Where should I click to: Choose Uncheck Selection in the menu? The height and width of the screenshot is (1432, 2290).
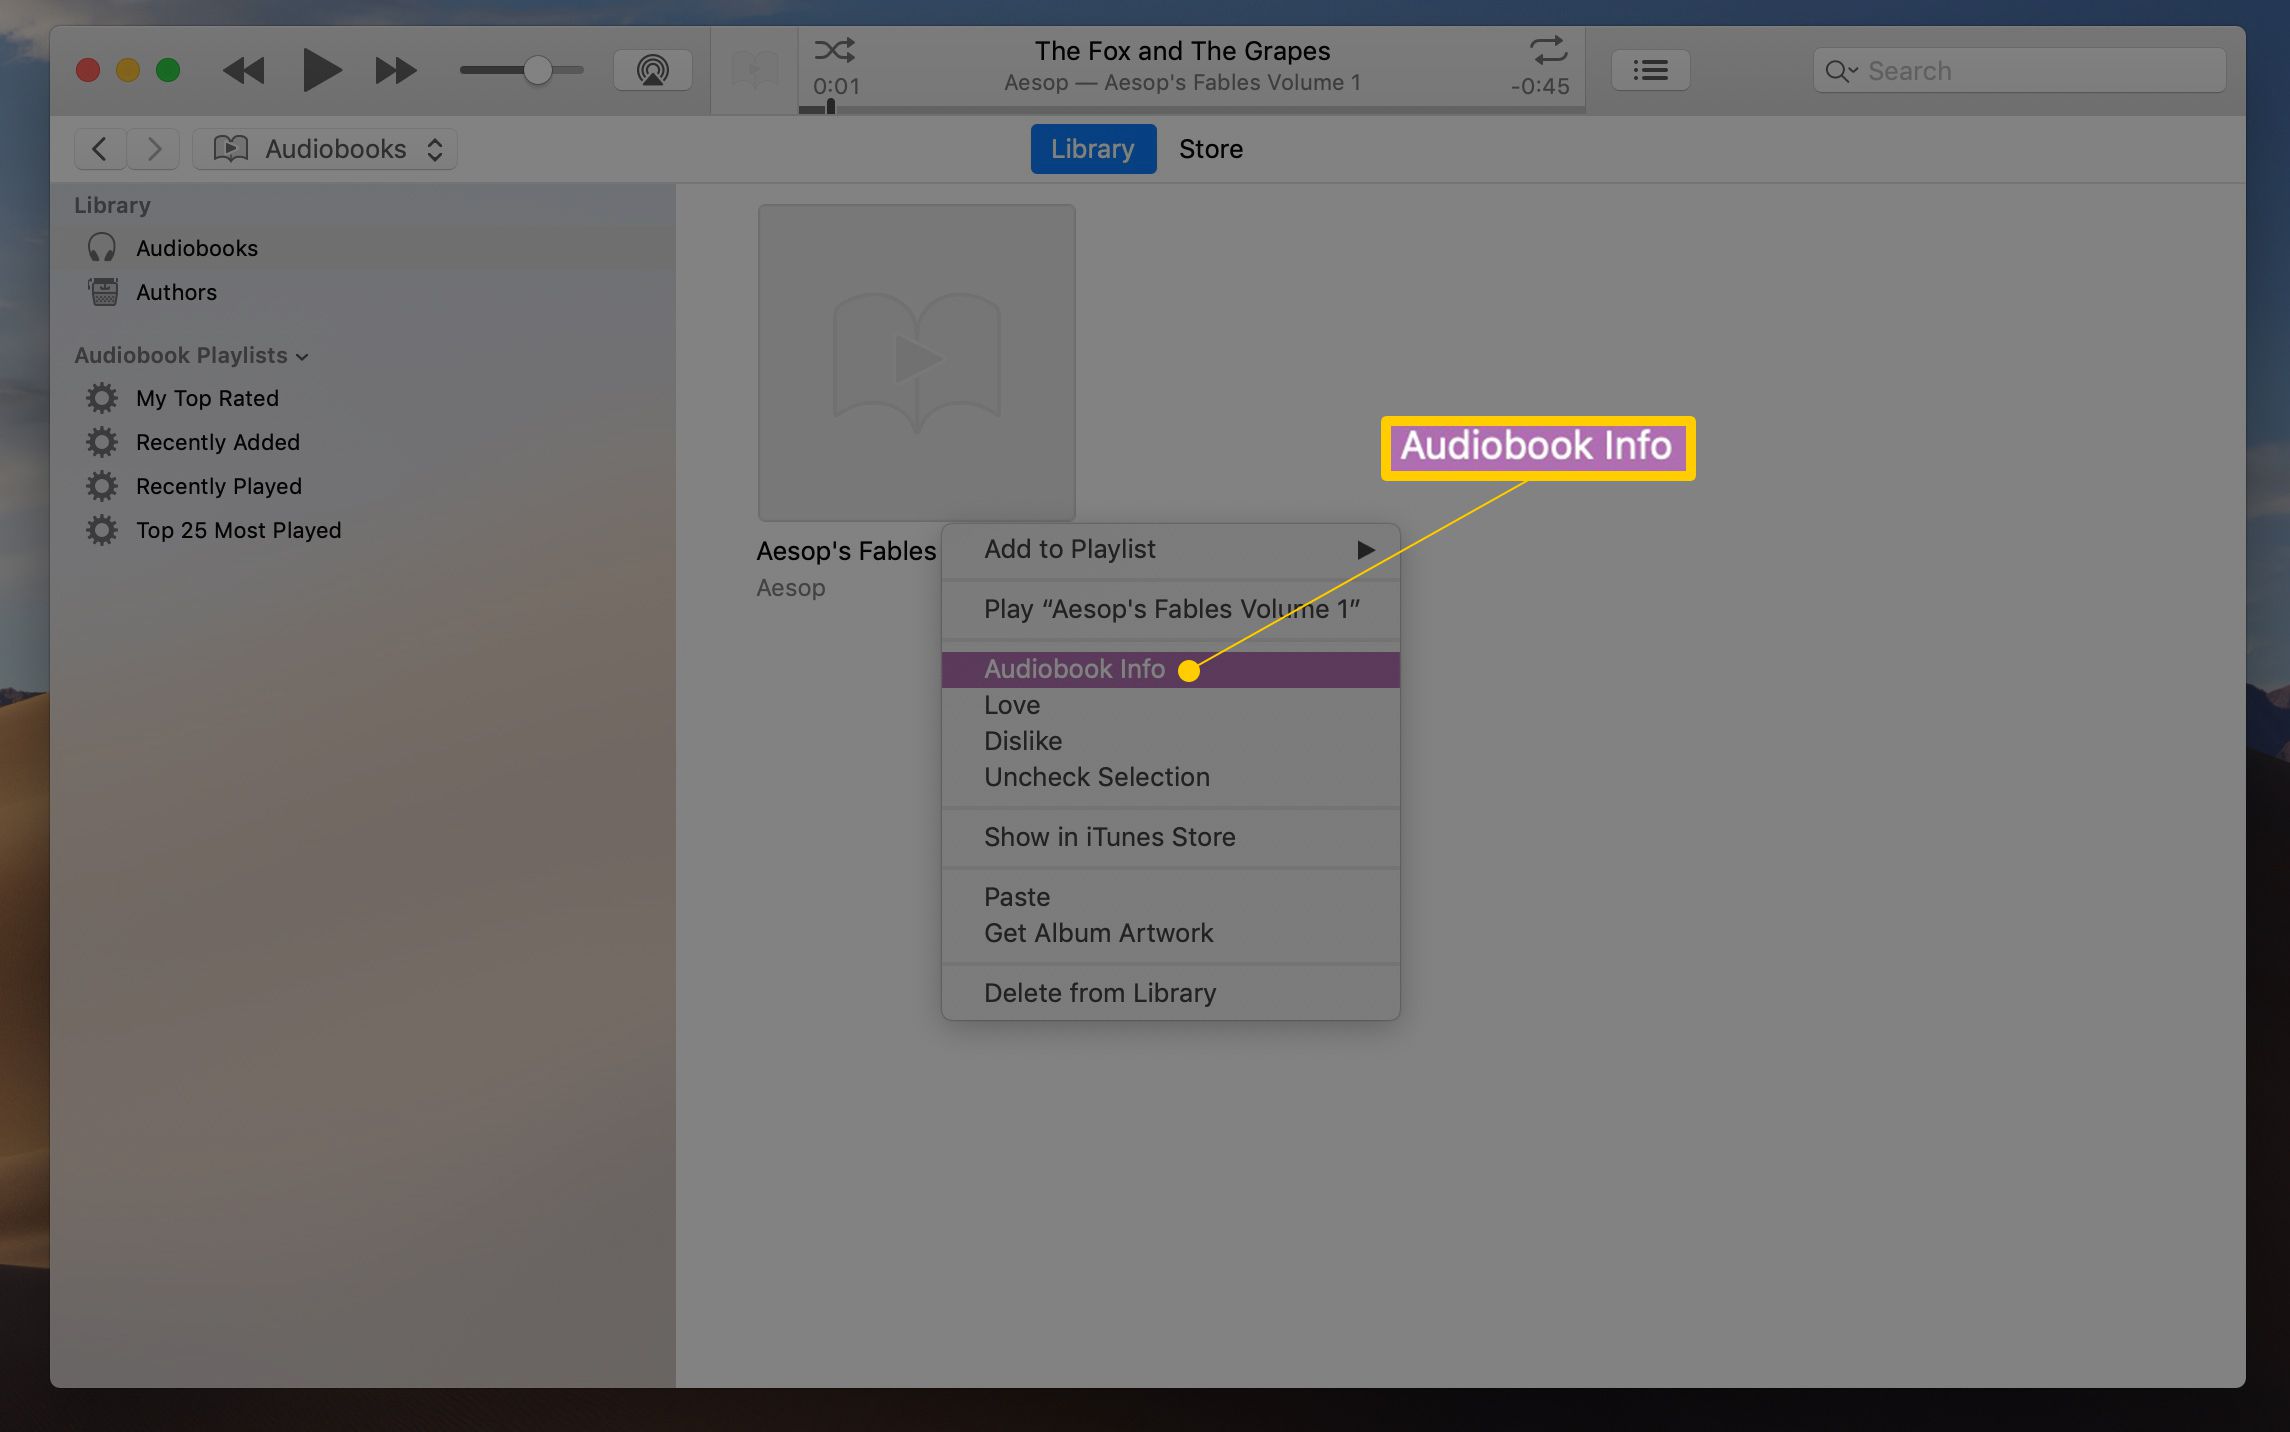(x=1170, y=777)
